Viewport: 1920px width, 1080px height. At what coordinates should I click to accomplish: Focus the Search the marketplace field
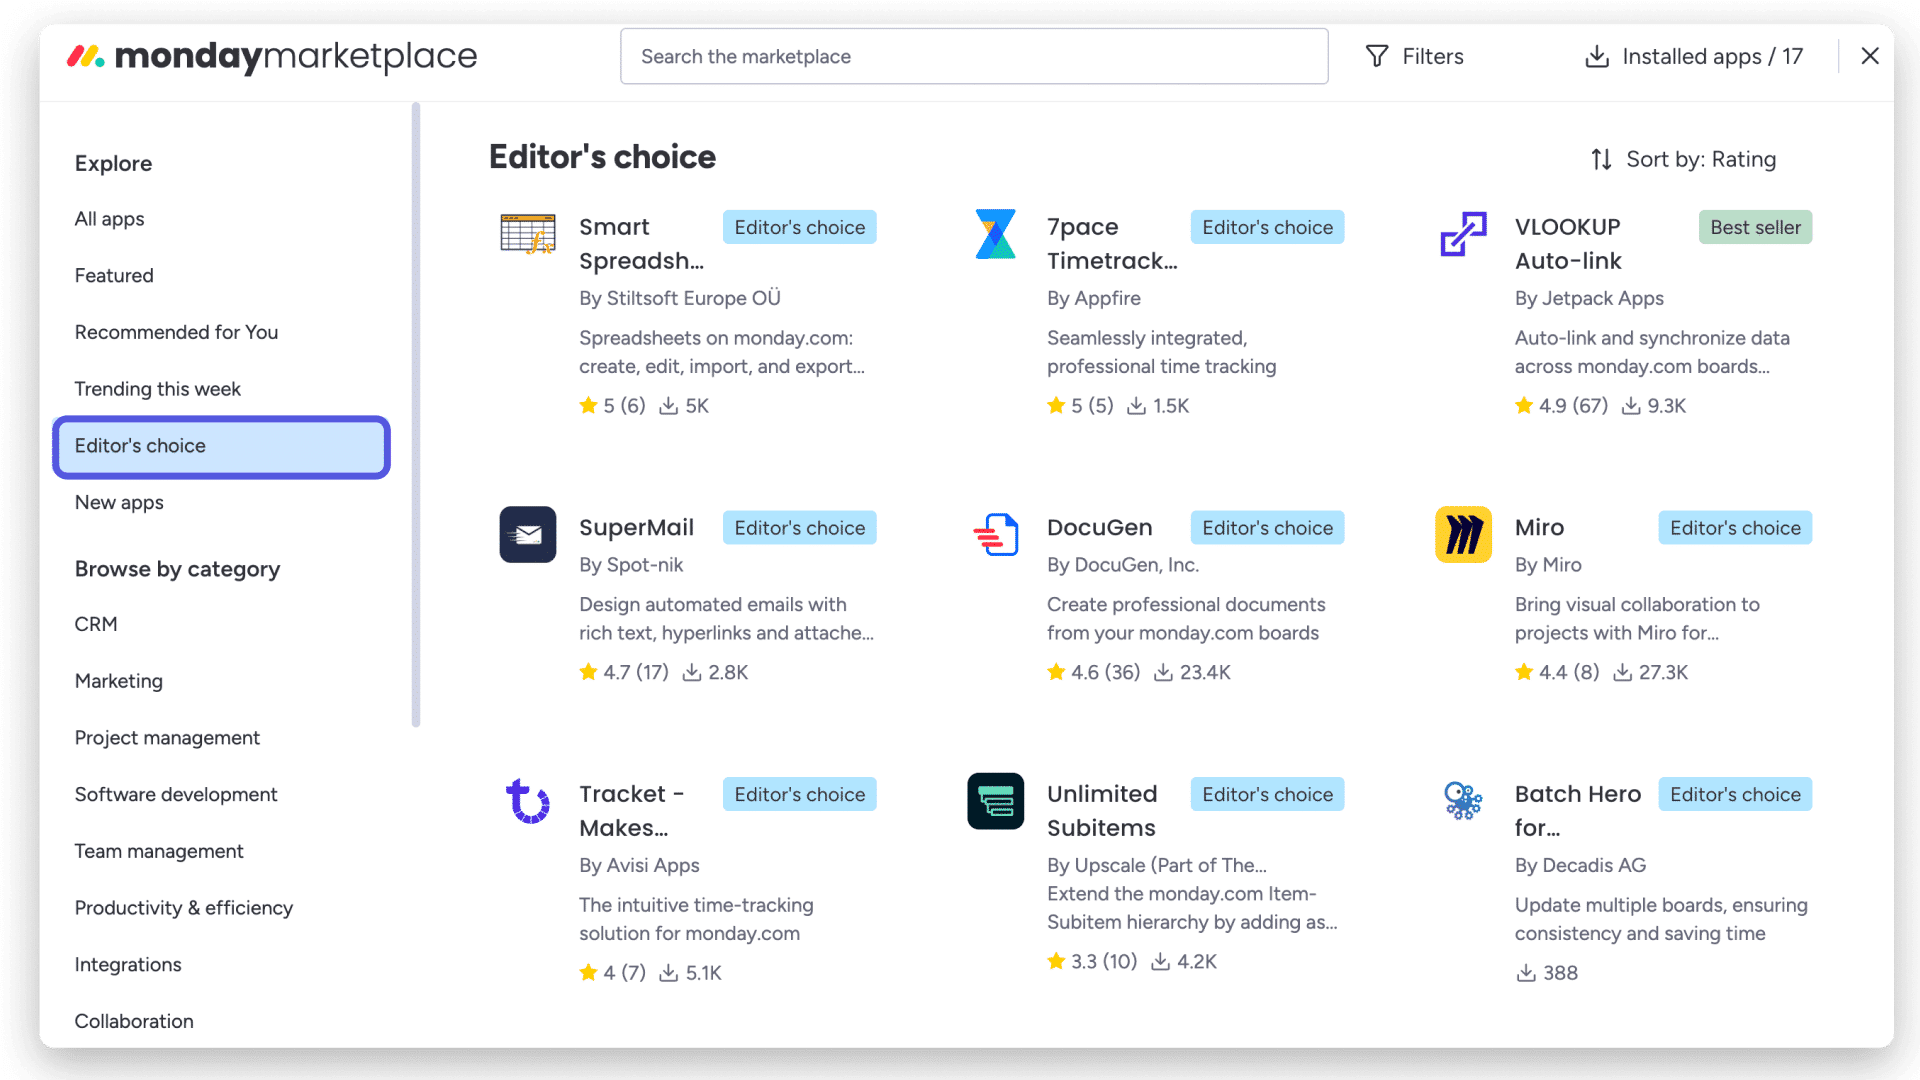974,56
